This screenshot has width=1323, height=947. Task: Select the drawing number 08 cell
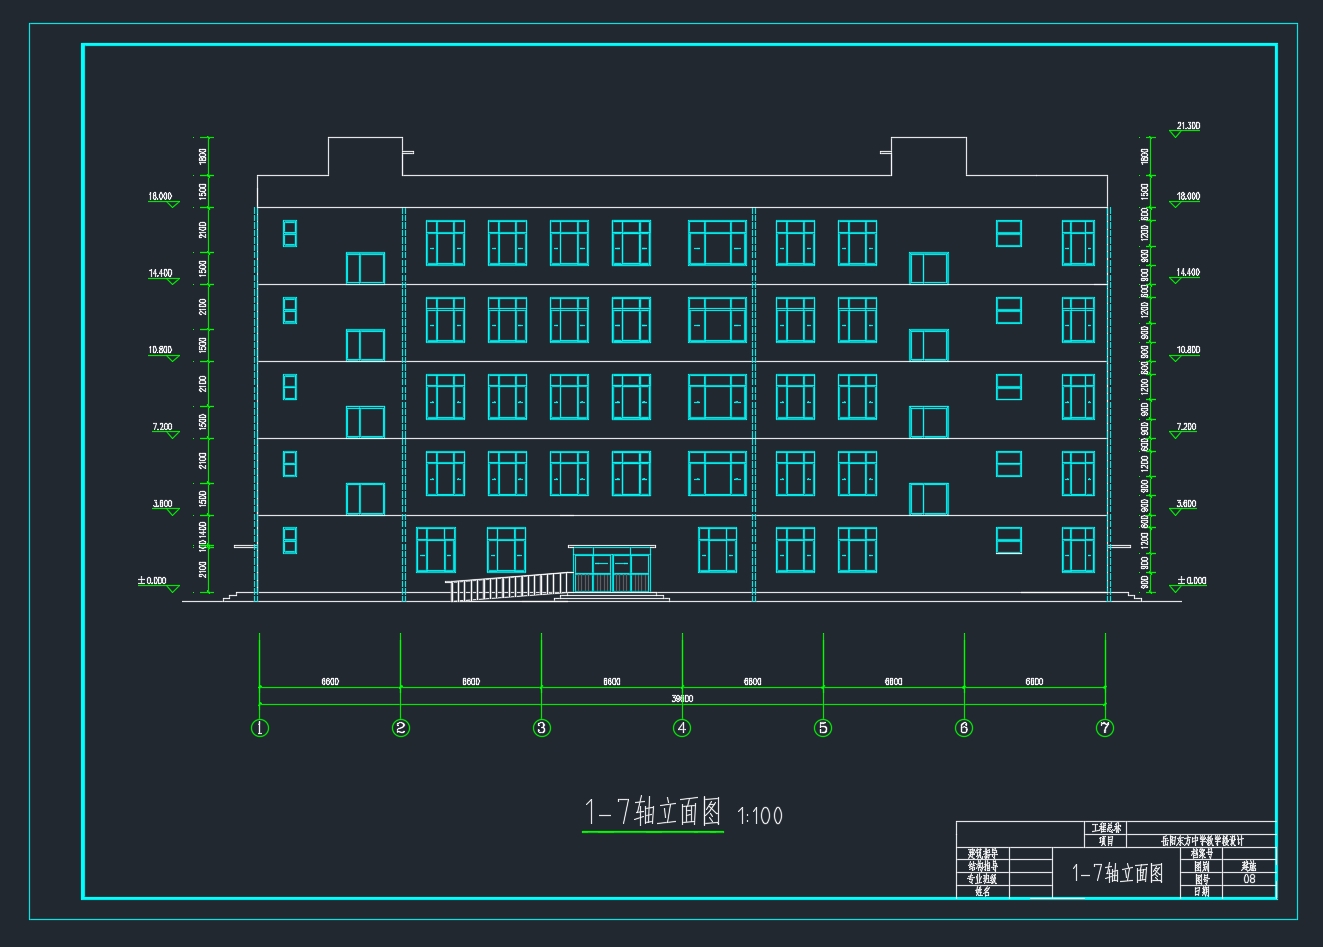1249,879
